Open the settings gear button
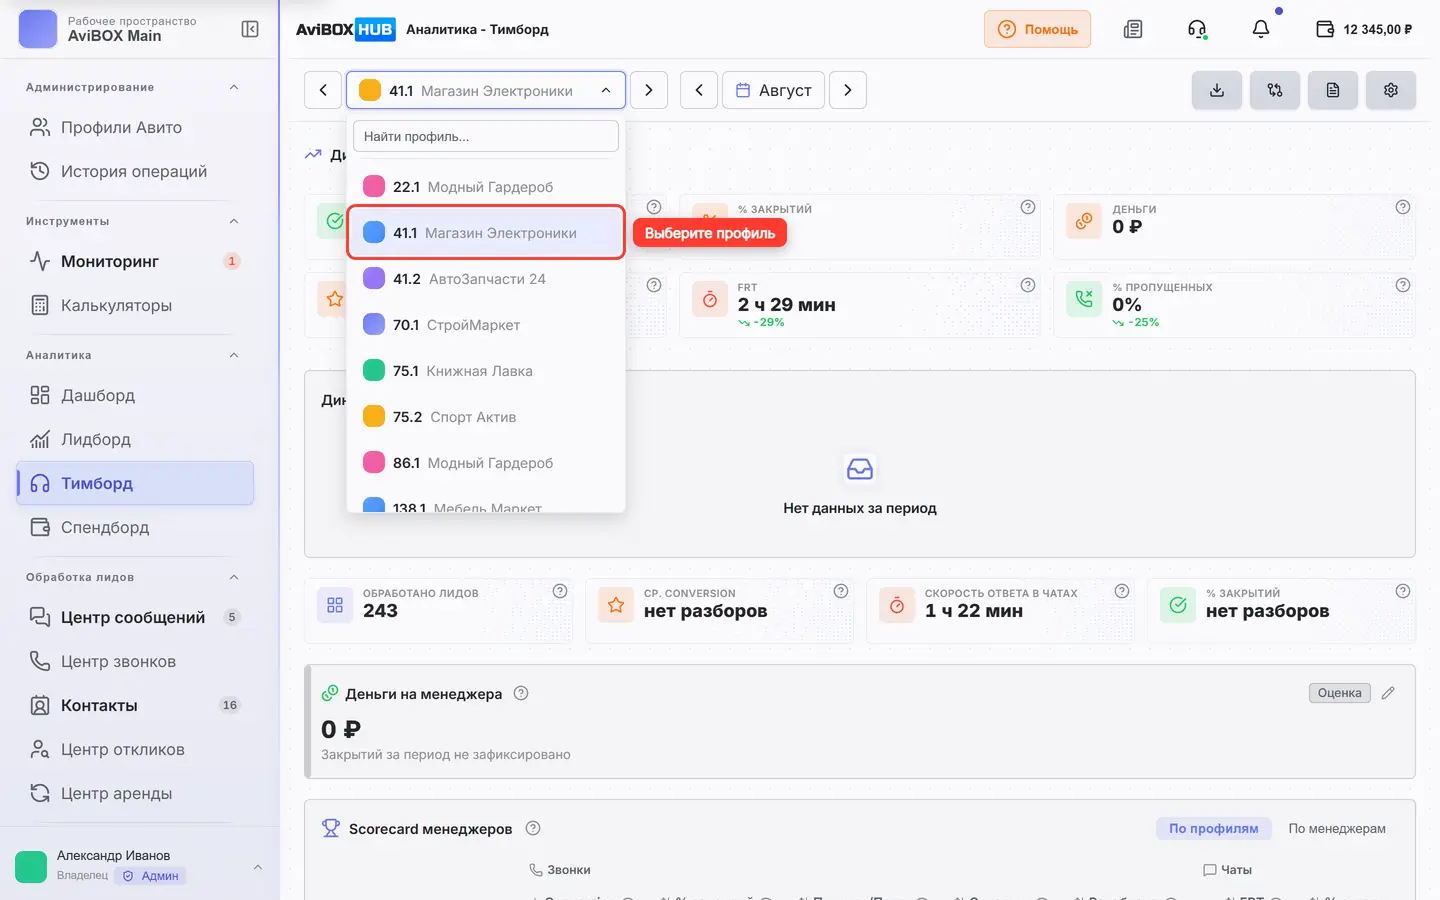 tap(1391, 90)
